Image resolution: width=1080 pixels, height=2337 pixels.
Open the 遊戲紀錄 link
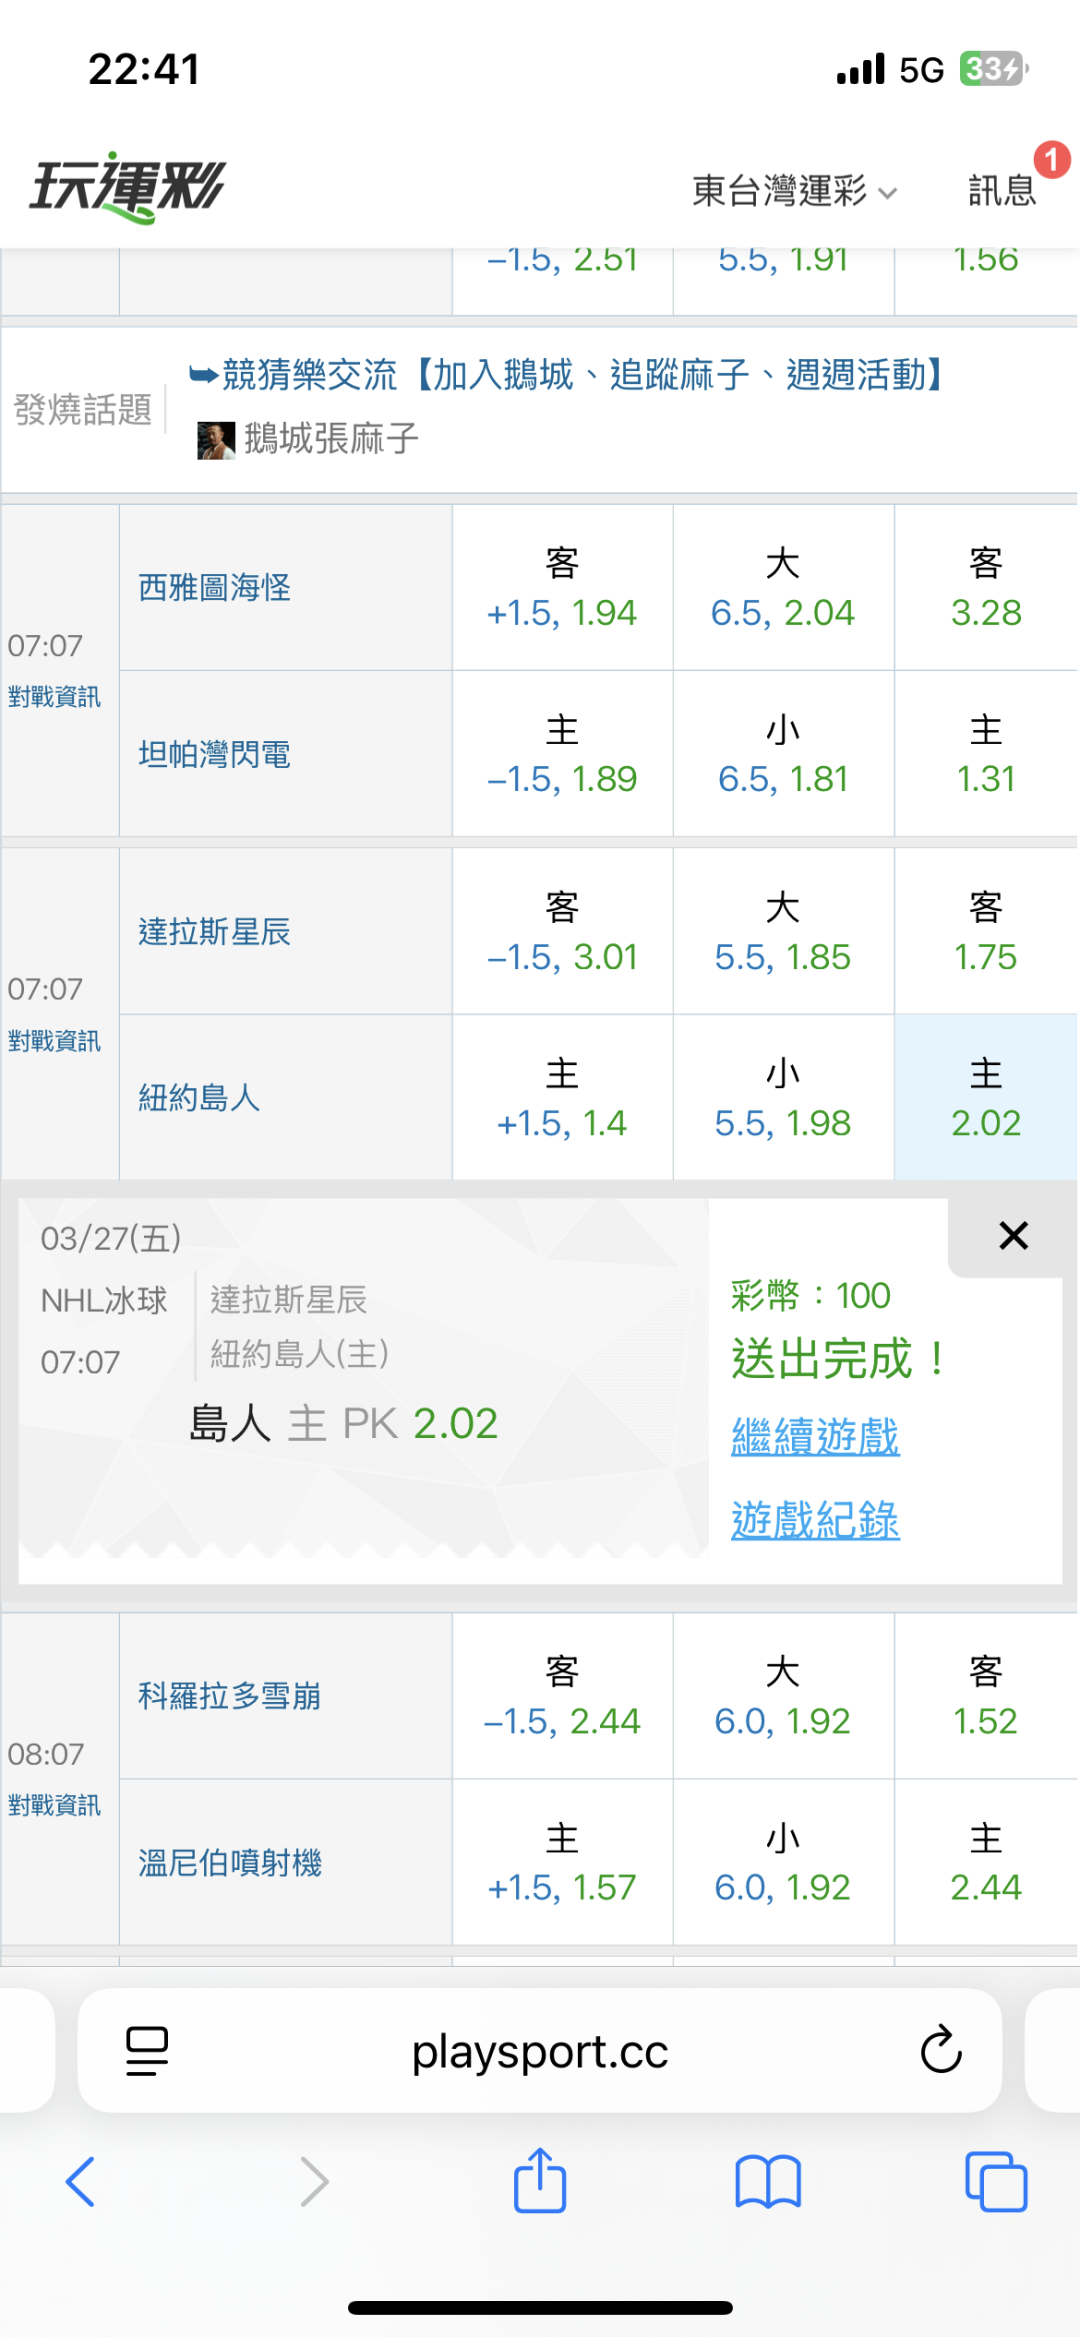pos(815,1520)
